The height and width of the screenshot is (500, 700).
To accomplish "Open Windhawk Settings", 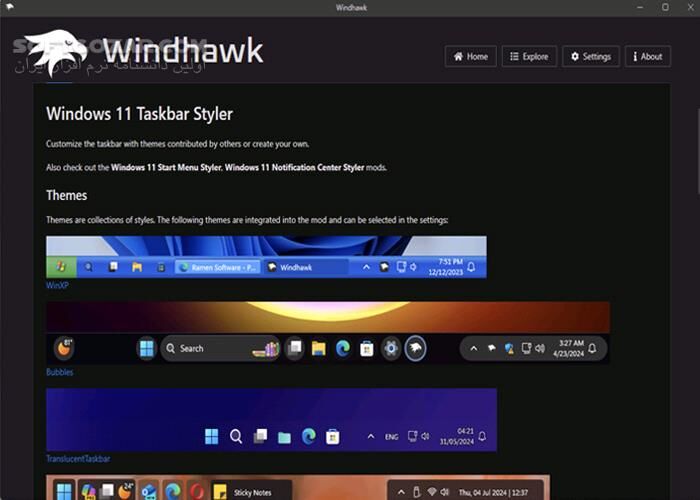I will [x=591, y=56].
